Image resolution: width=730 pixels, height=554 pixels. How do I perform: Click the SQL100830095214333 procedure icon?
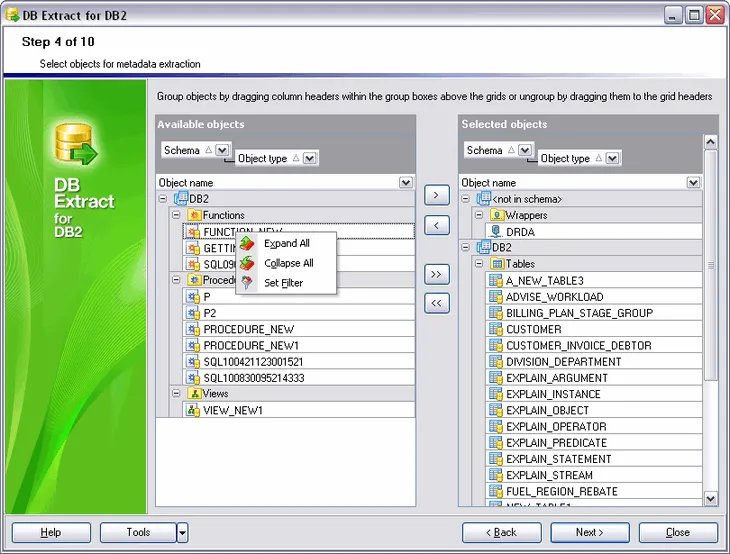click(192, 378)
